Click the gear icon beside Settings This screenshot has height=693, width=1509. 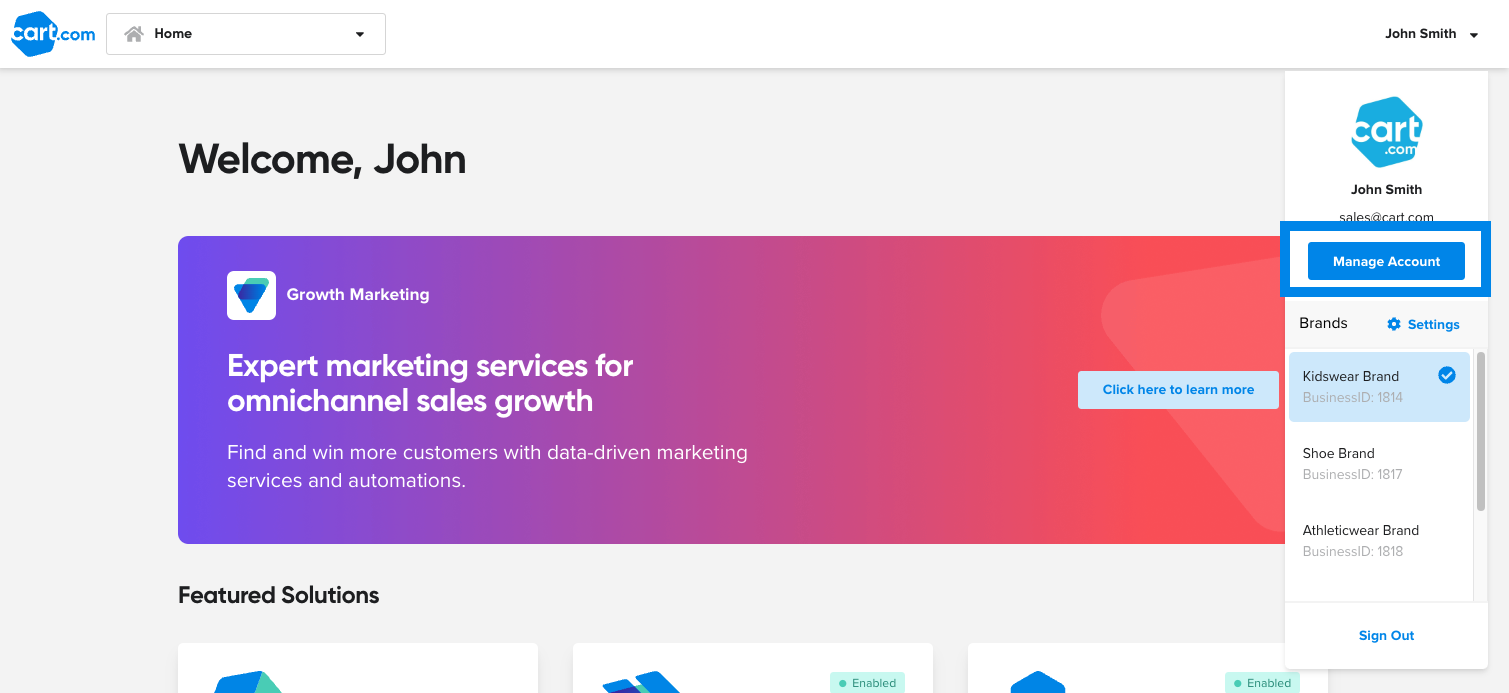tap(1394, 324)
